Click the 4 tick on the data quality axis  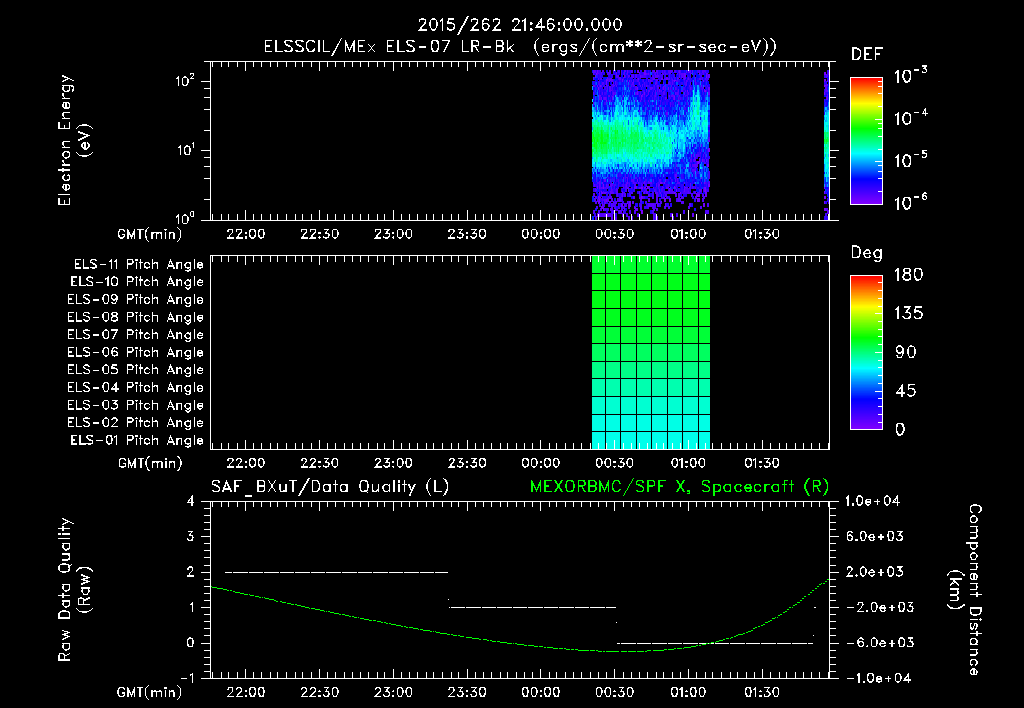191,501
